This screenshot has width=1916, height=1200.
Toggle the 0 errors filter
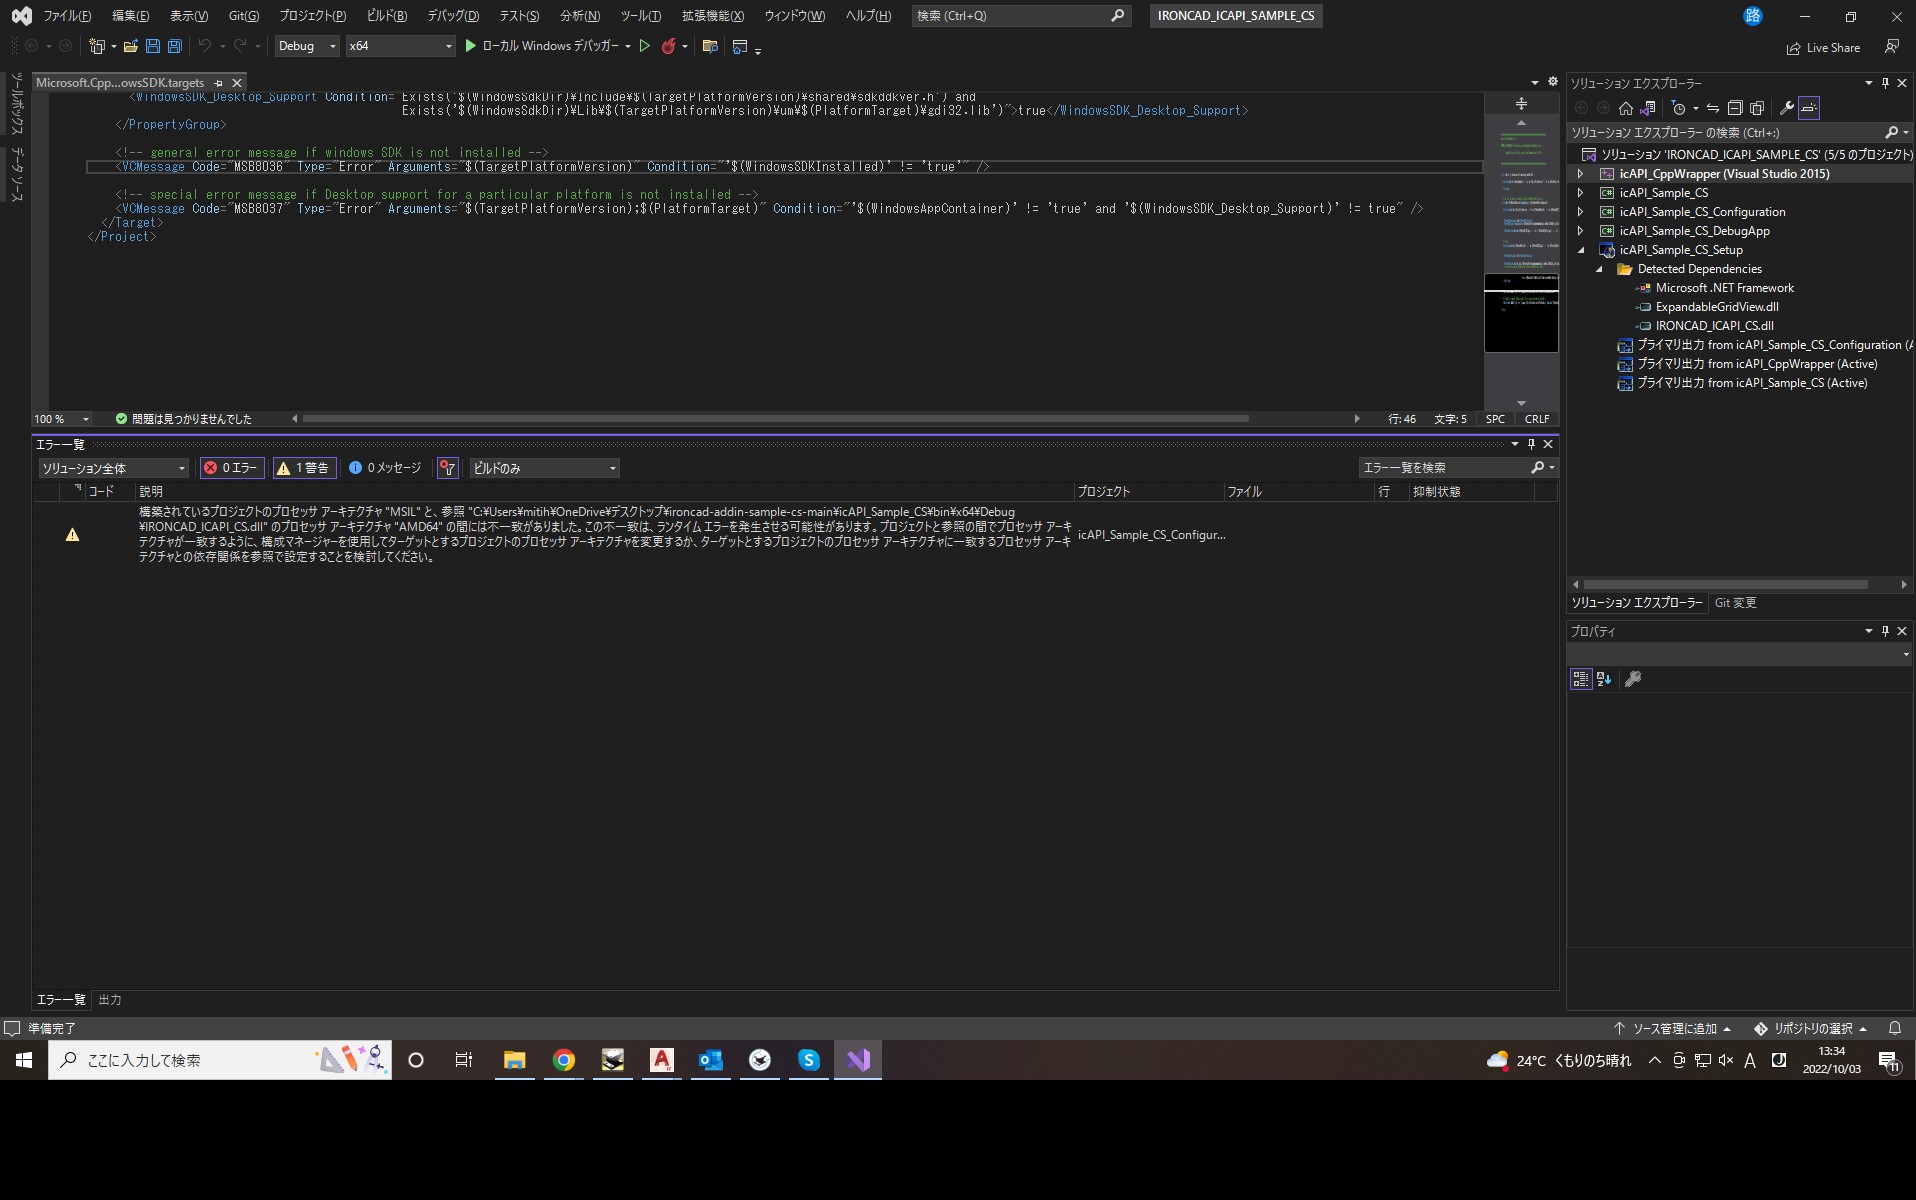231,468
